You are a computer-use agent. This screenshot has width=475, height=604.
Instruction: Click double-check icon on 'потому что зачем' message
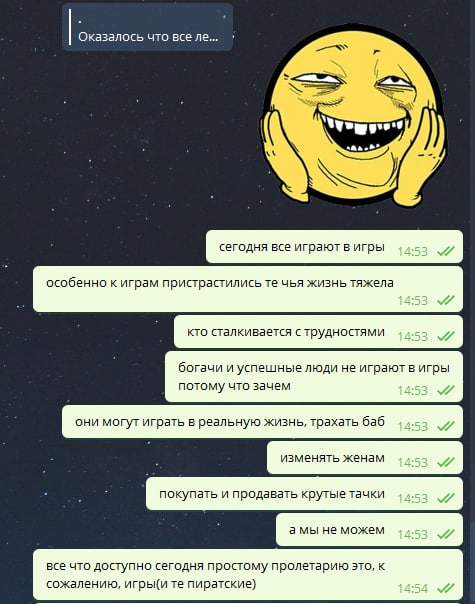coord(446,390)
